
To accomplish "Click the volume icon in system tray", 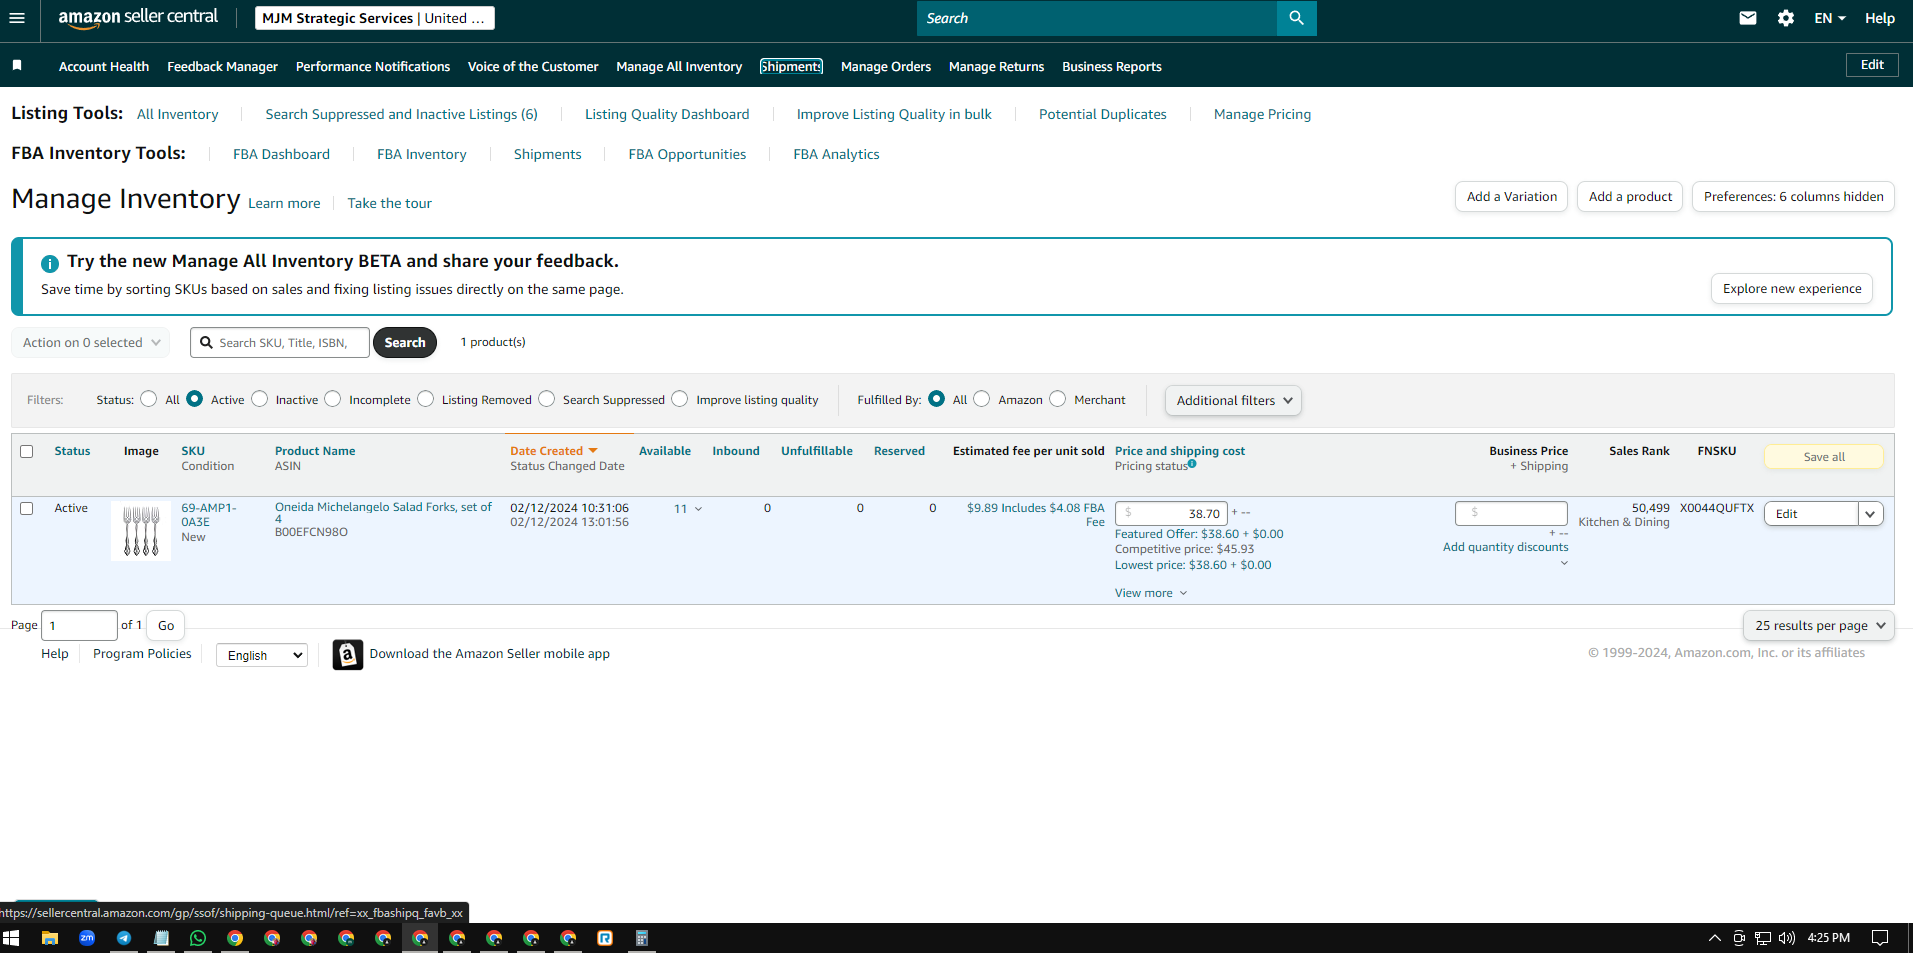I will [1787, 938].
